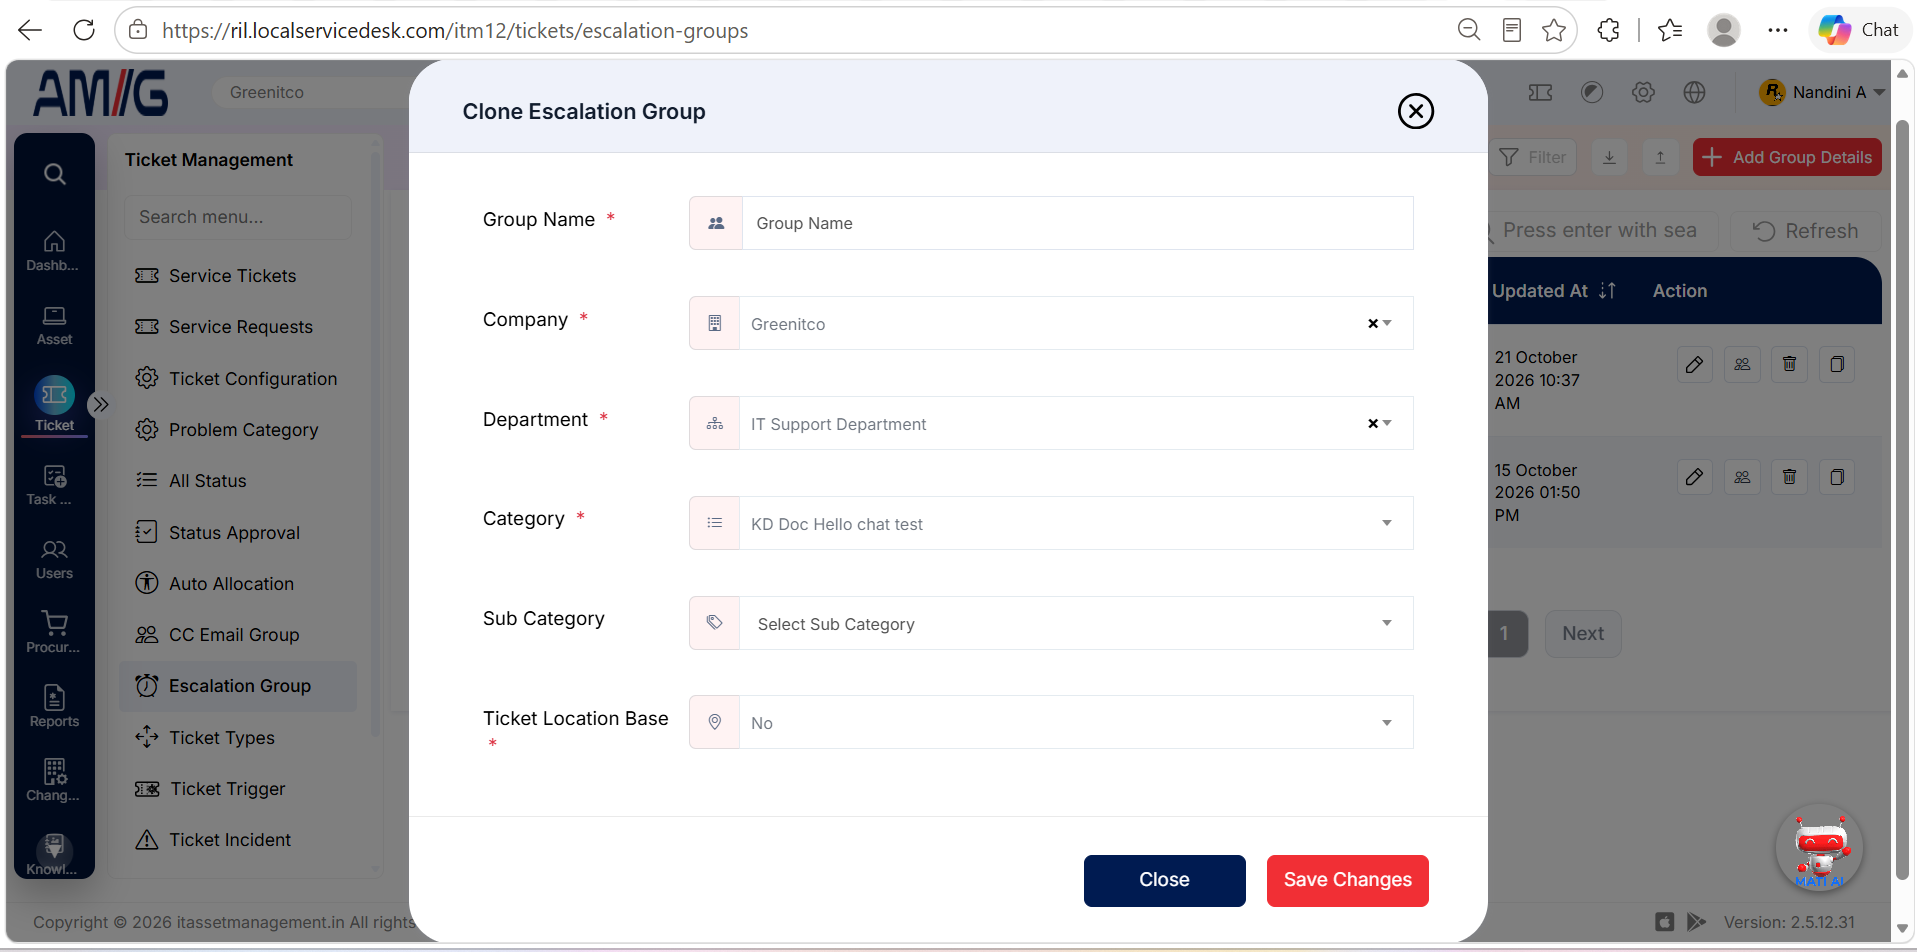Open the Department dropdown
The image size is (1917, 952).
(x=1387, y=424)
